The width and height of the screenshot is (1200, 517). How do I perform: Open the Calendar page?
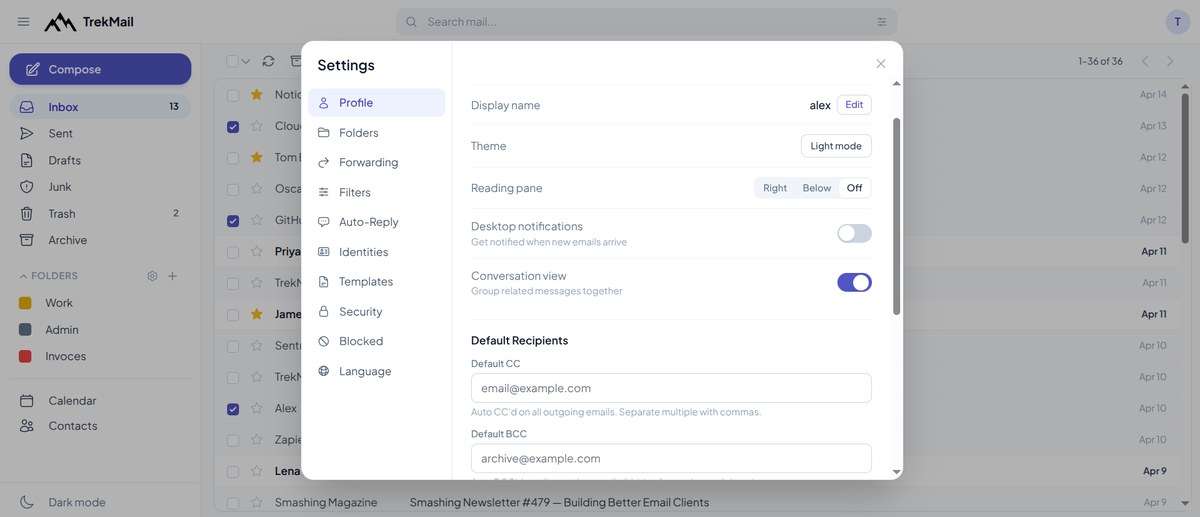tap(100, 400)
